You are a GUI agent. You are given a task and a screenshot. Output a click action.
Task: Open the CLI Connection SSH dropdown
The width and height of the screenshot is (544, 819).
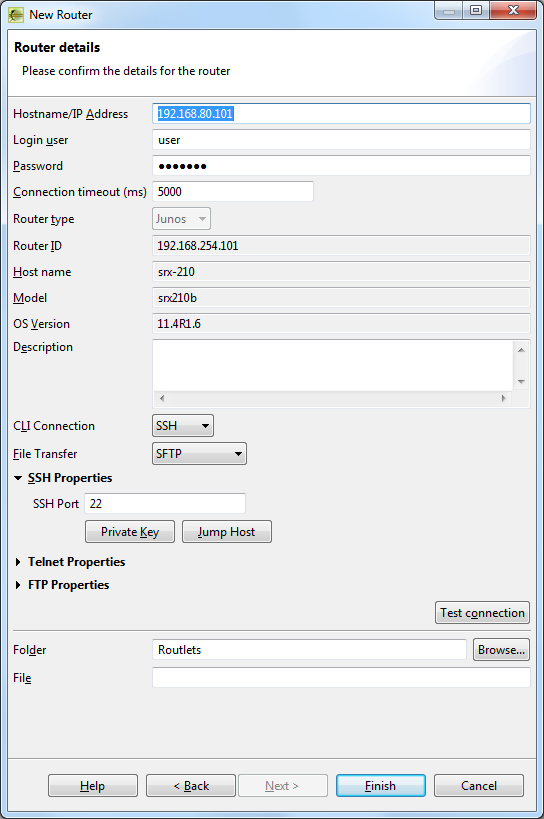click(183, 426)
